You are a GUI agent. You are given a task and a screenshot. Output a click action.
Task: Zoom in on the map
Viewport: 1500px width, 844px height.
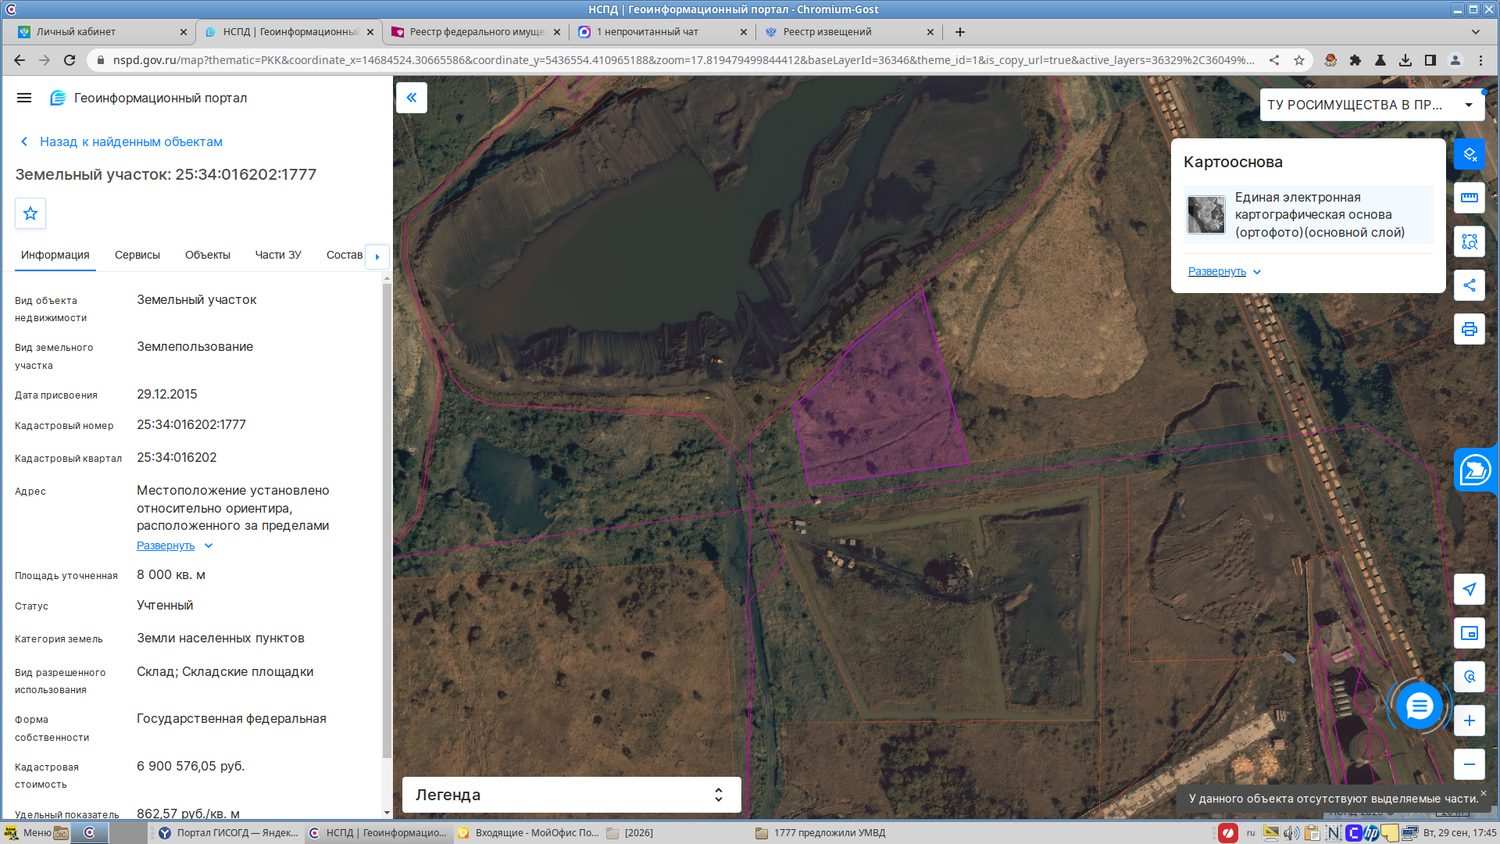click(x=1469, y=720)
